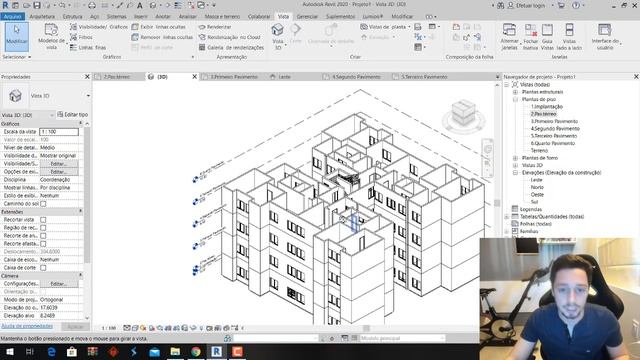640x360 pixels.
Task: Create a Vista 3D
Action: pyautogui.click(x=278, y=37)
